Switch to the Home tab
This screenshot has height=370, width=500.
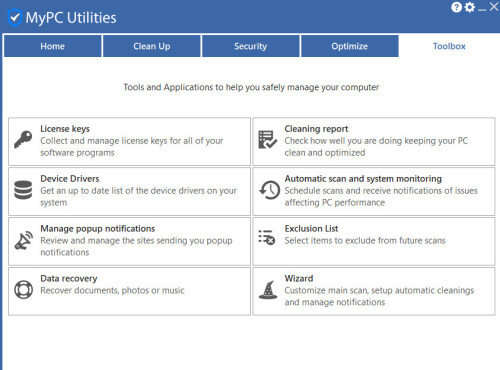point(53,46)
